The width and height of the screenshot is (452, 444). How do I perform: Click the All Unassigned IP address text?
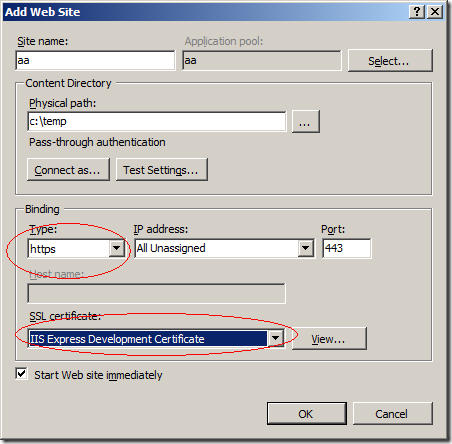click(171, 248)
